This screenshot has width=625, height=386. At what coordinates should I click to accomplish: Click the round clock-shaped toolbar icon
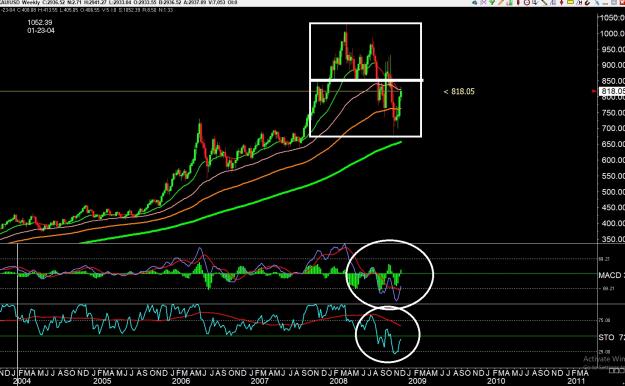tap(527, 2)
